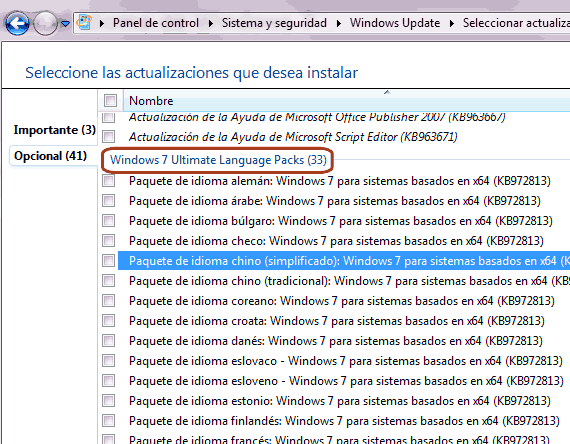
Task: Check the estonio language pack
Action: 109,401
